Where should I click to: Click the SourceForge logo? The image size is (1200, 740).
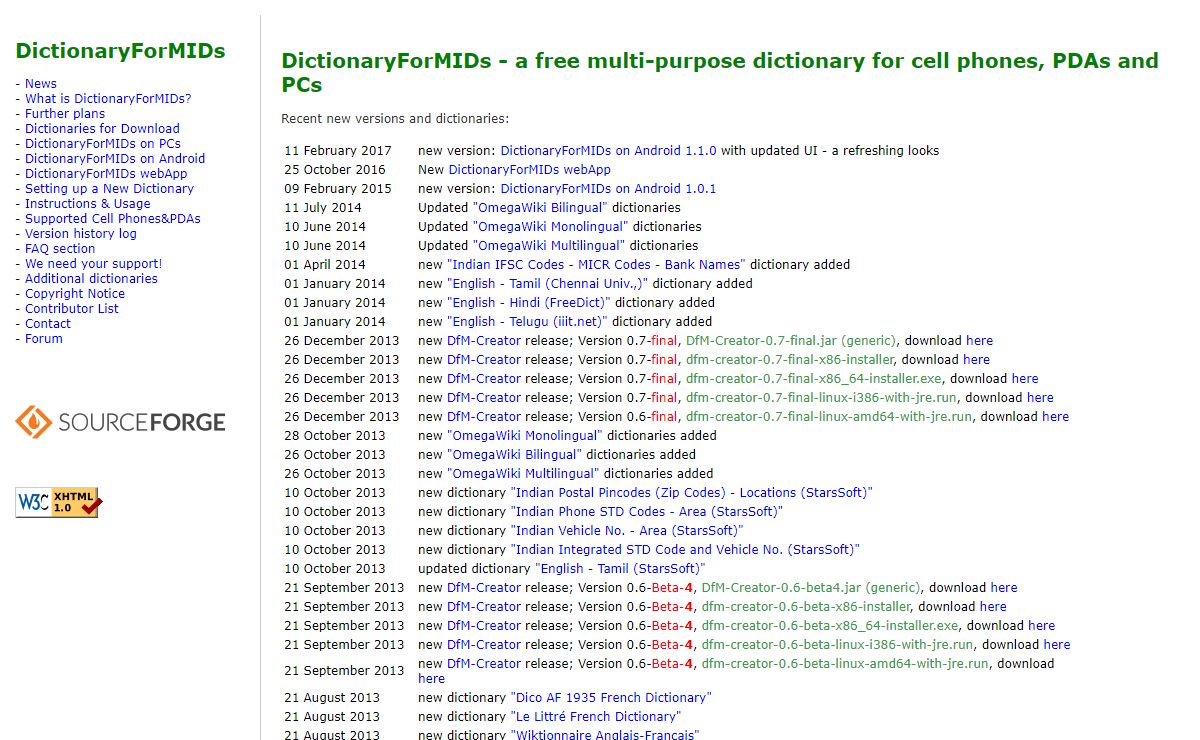tap(120, 422)
